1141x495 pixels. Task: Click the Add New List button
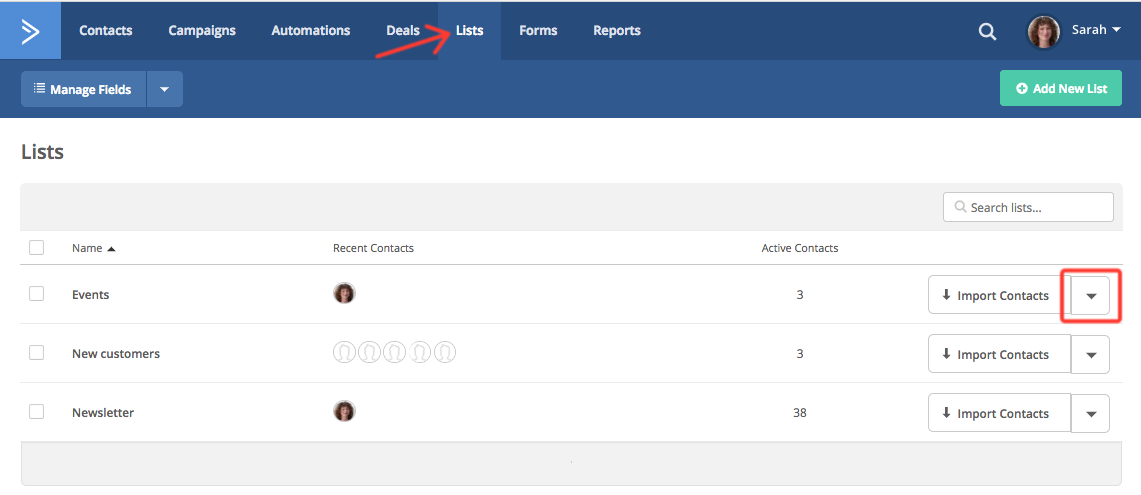point(1061,89)
